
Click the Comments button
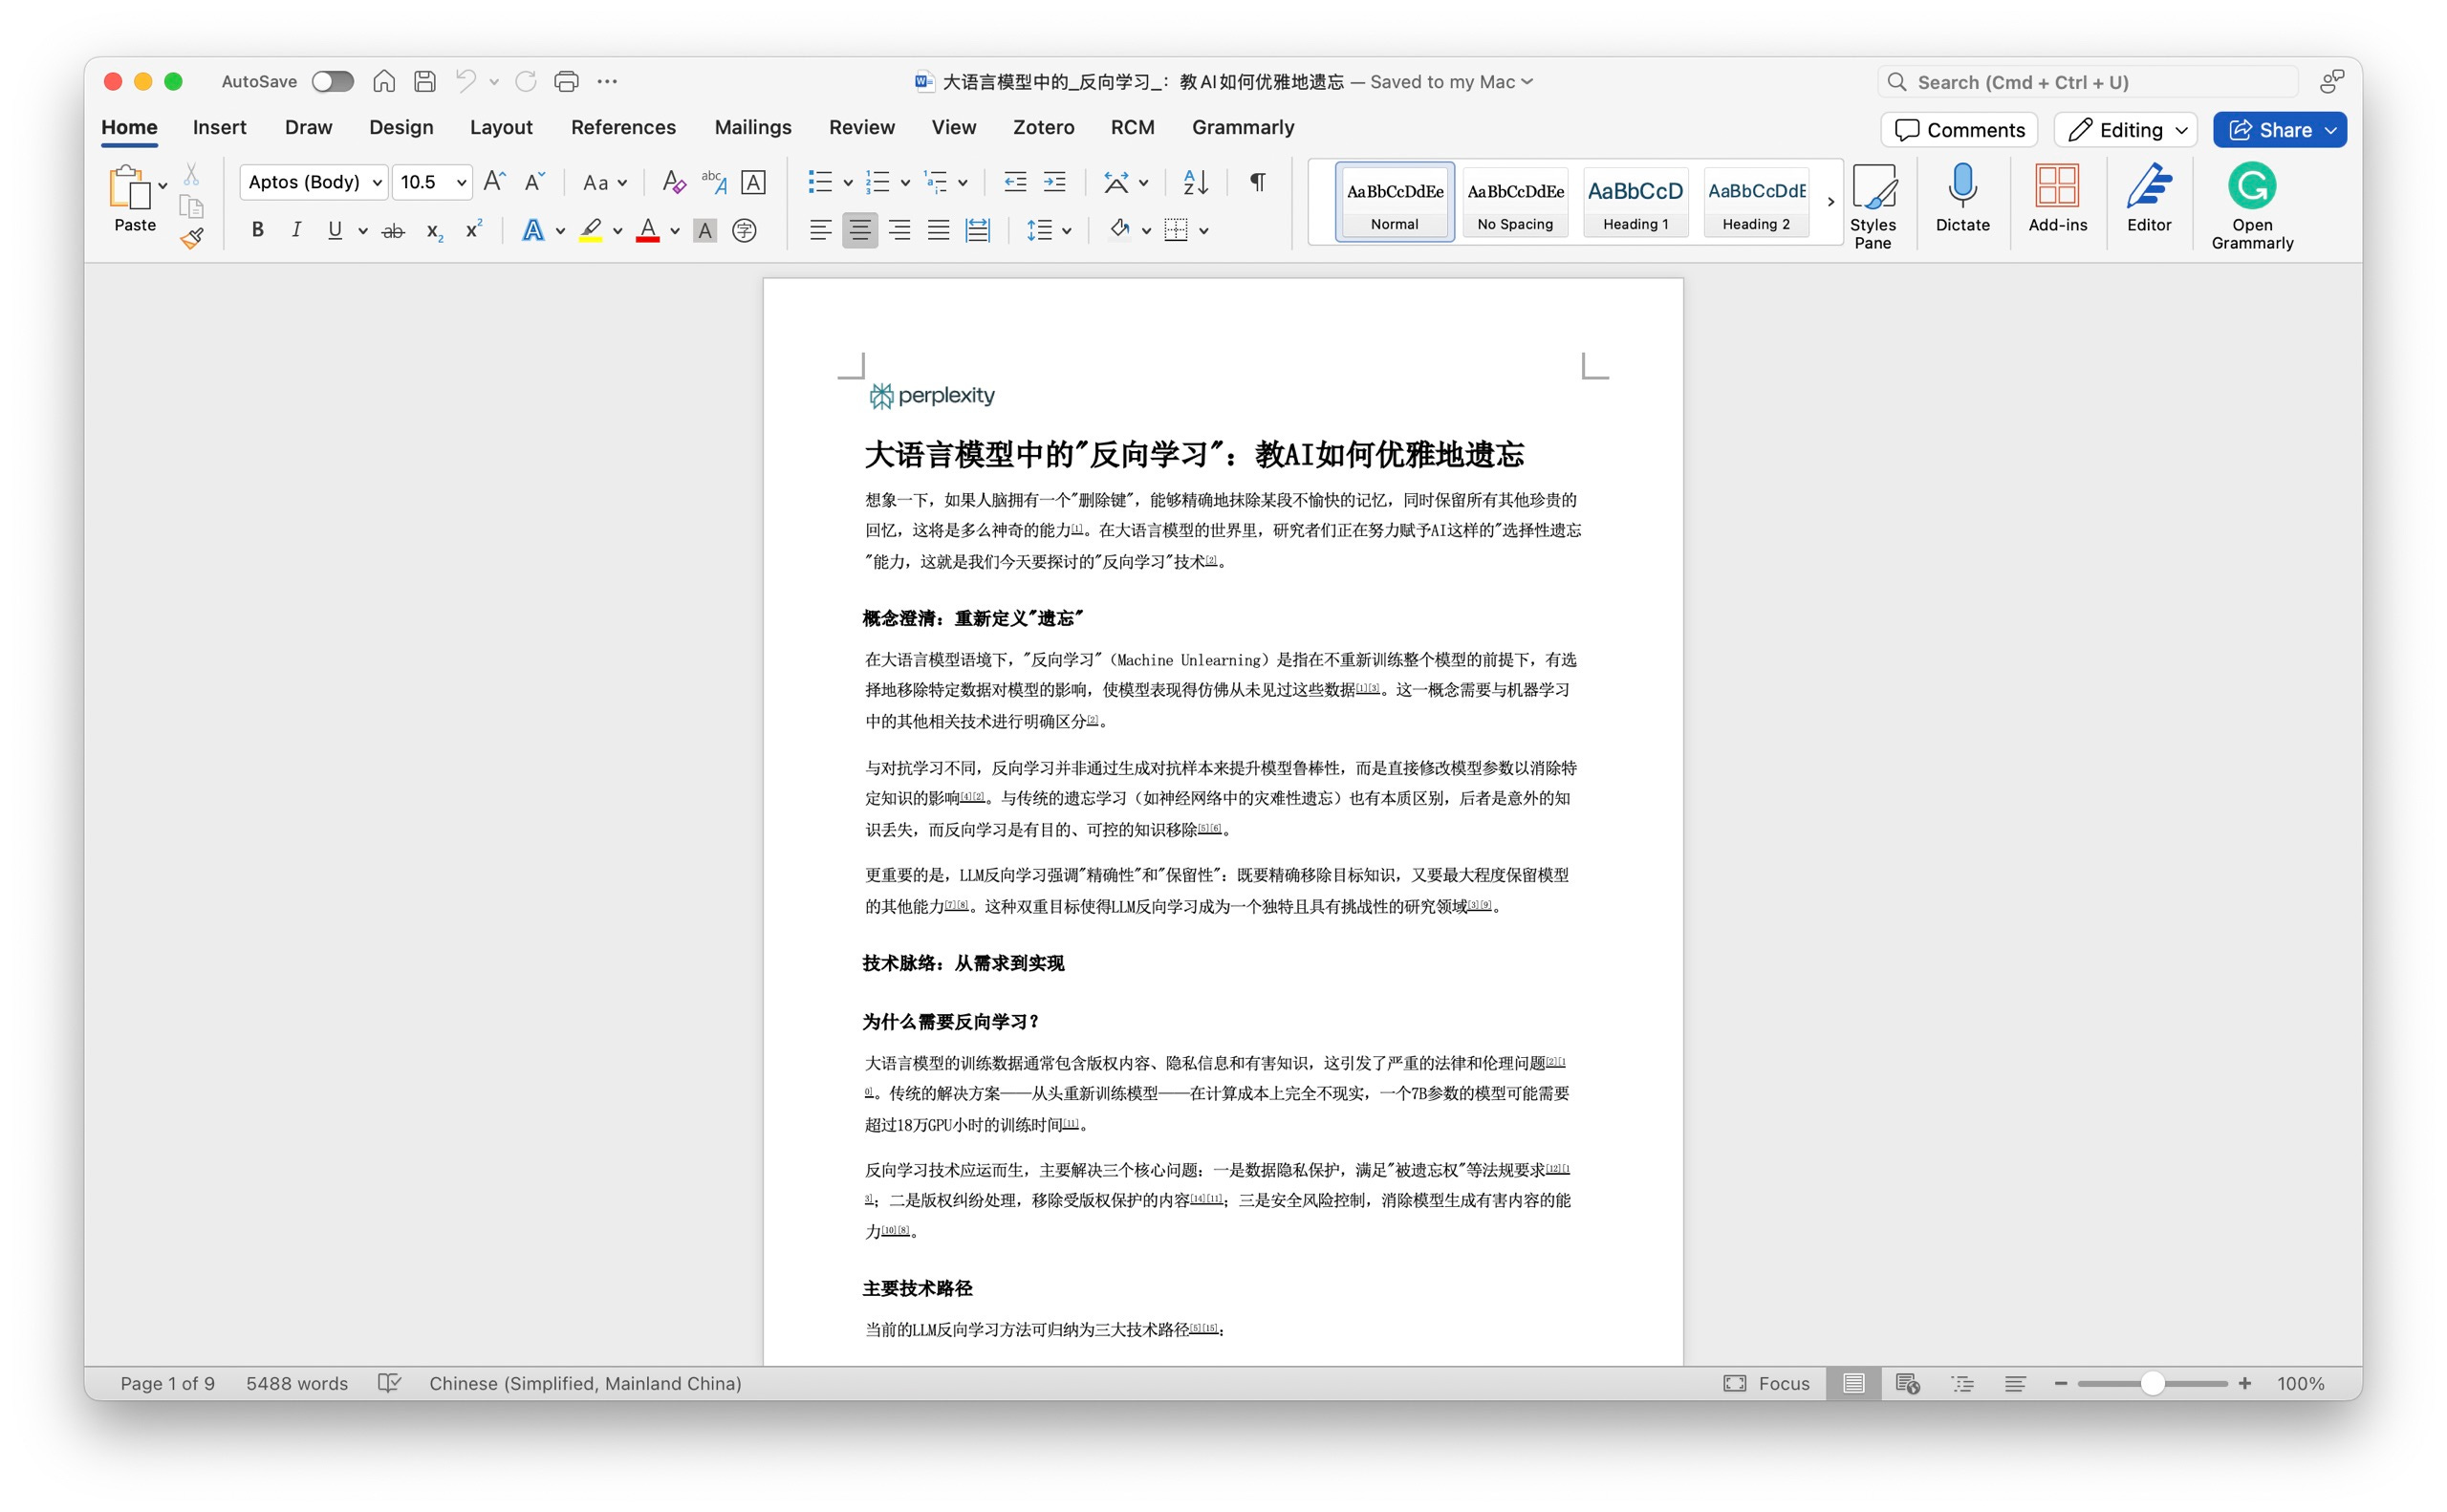coord(1959,130)
